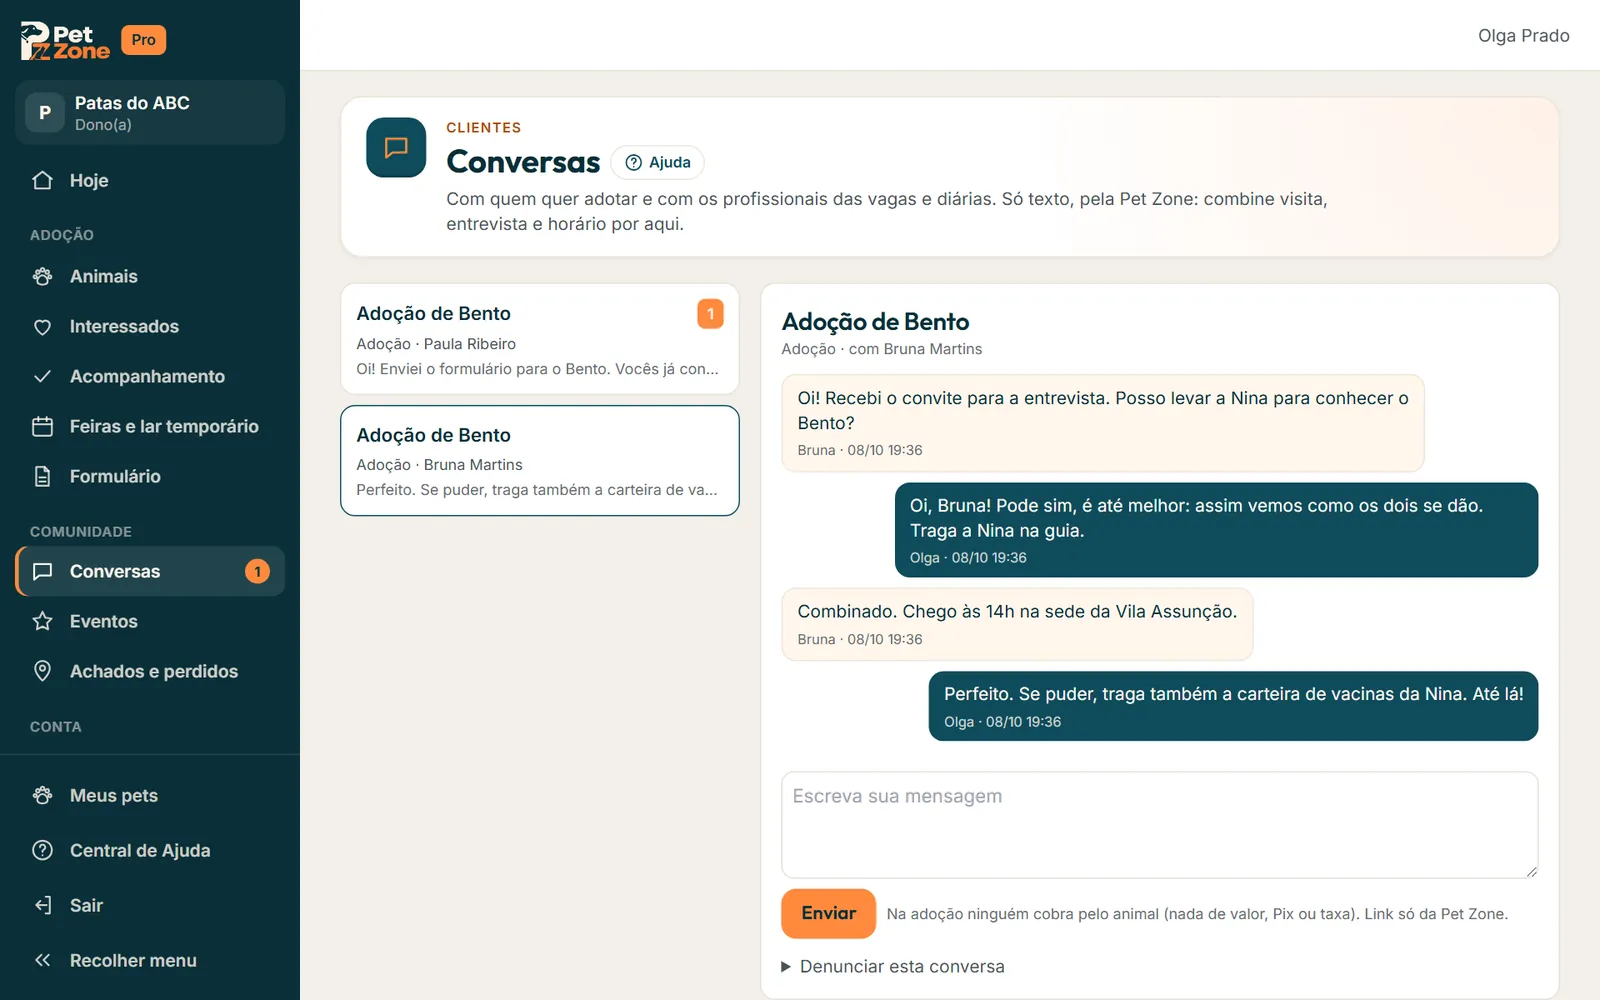Click the orange unread badge on sidebar Conversas
Screen dimensions: 1600x1000
tap(257, 572)
